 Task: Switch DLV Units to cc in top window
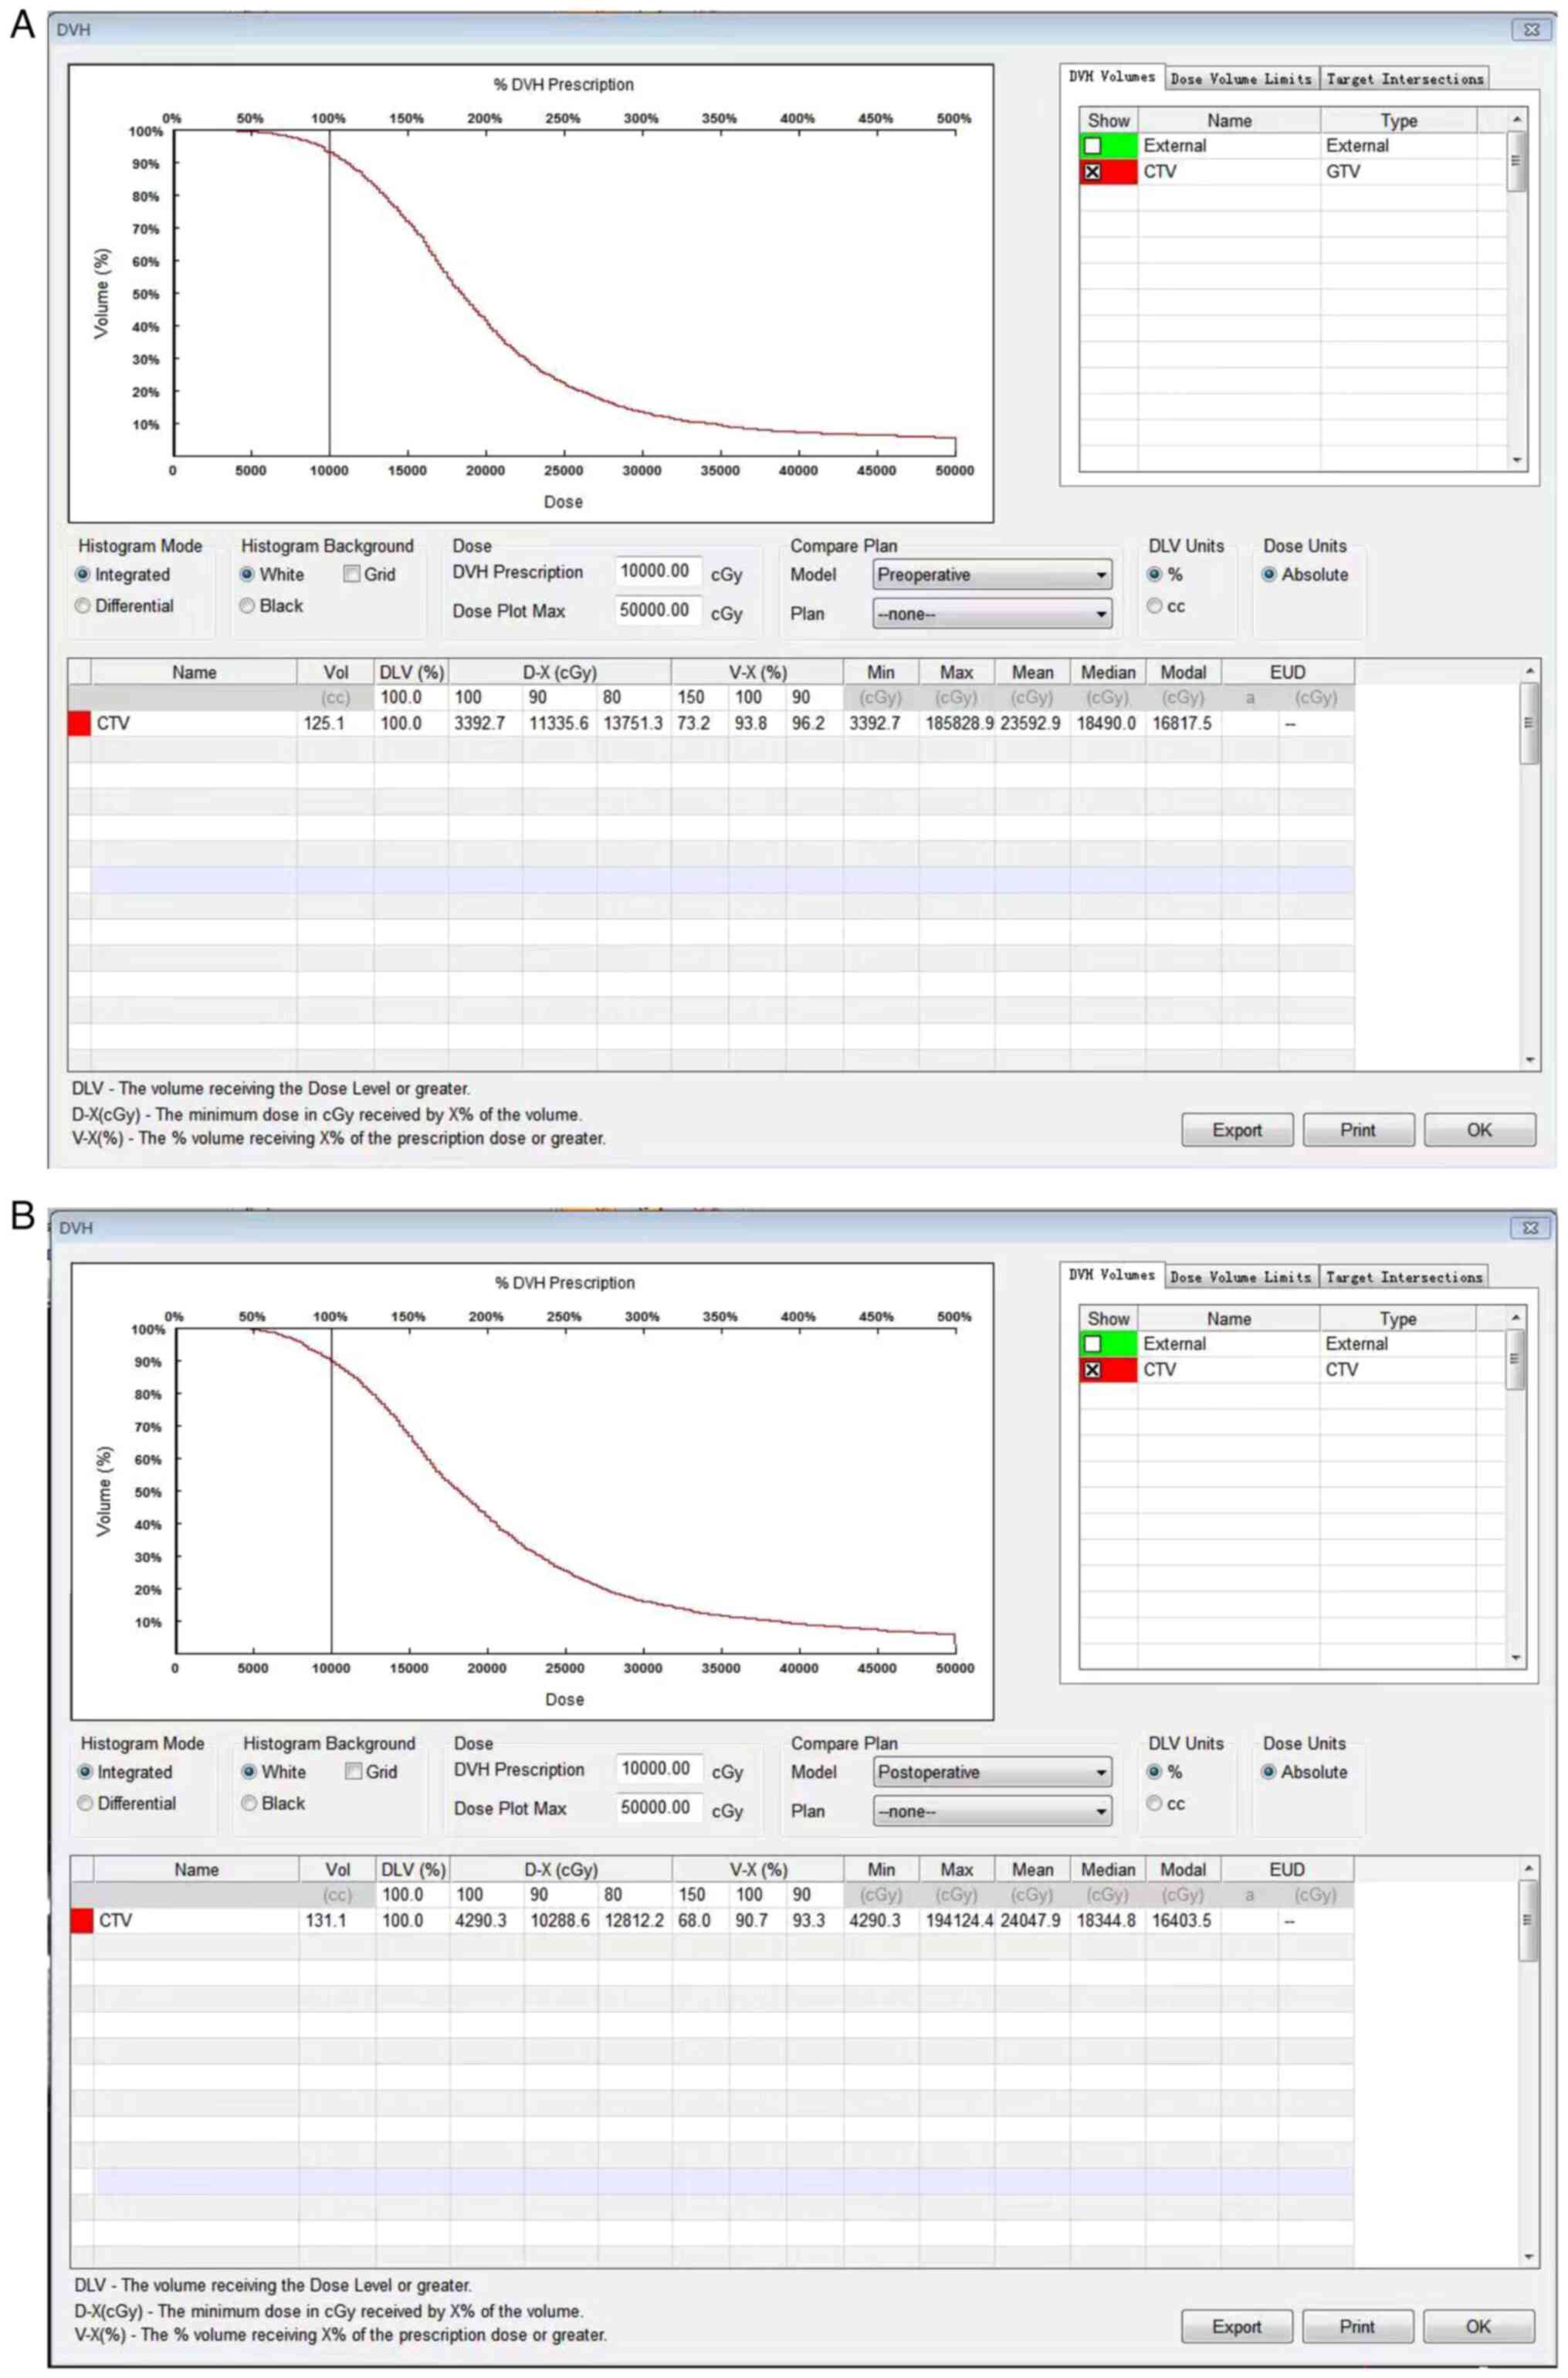click(1155, 606)
